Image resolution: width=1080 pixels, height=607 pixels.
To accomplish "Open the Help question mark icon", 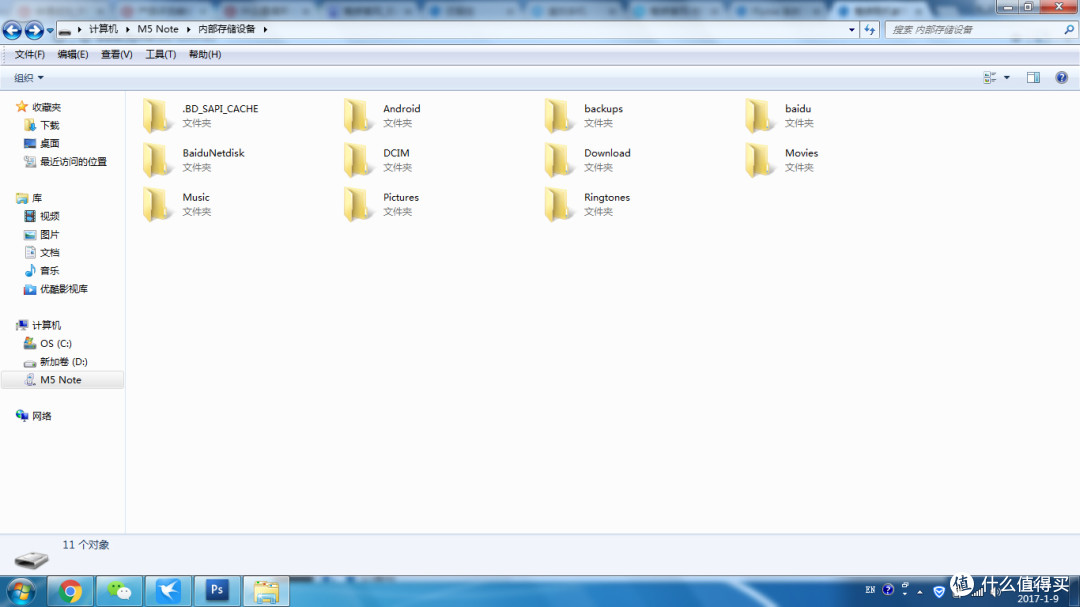I will pyautogui.click(x=1061, y=78).
